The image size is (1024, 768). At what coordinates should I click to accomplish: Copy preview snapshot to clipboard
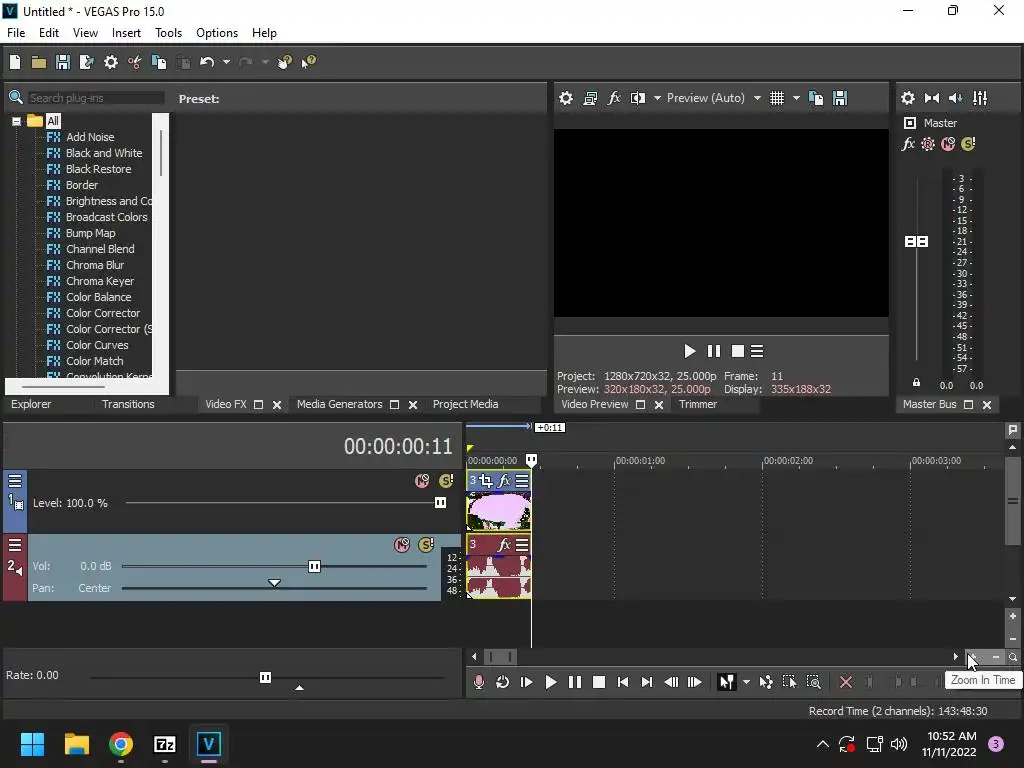point(816,98)
